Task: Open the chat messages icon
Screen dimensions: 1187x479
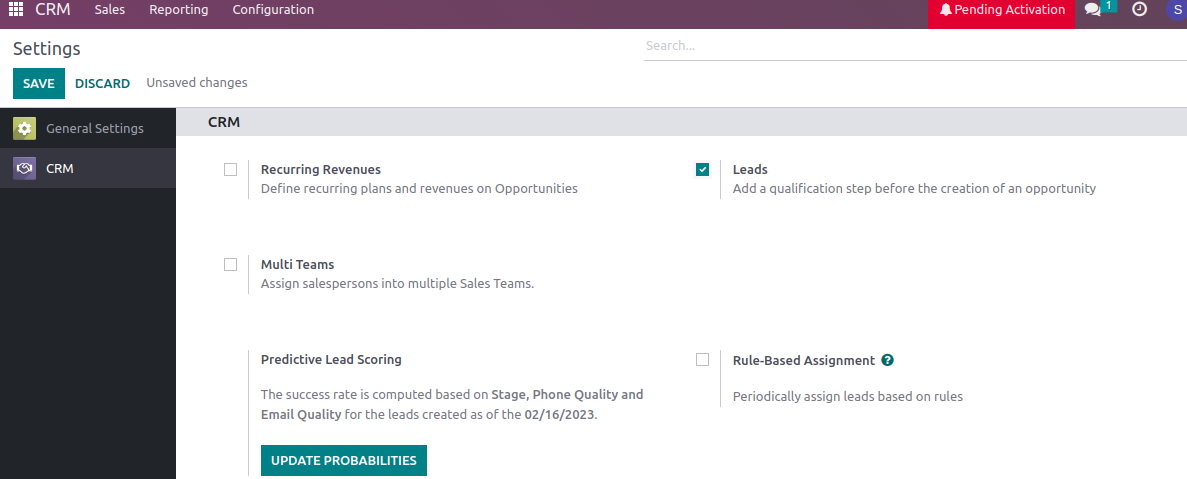Action: click(x=1092, y=10)
